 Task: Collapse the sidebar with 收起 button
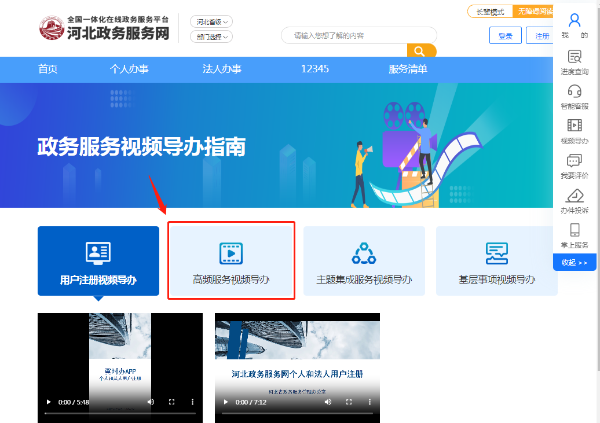click(x=574, y=262)
